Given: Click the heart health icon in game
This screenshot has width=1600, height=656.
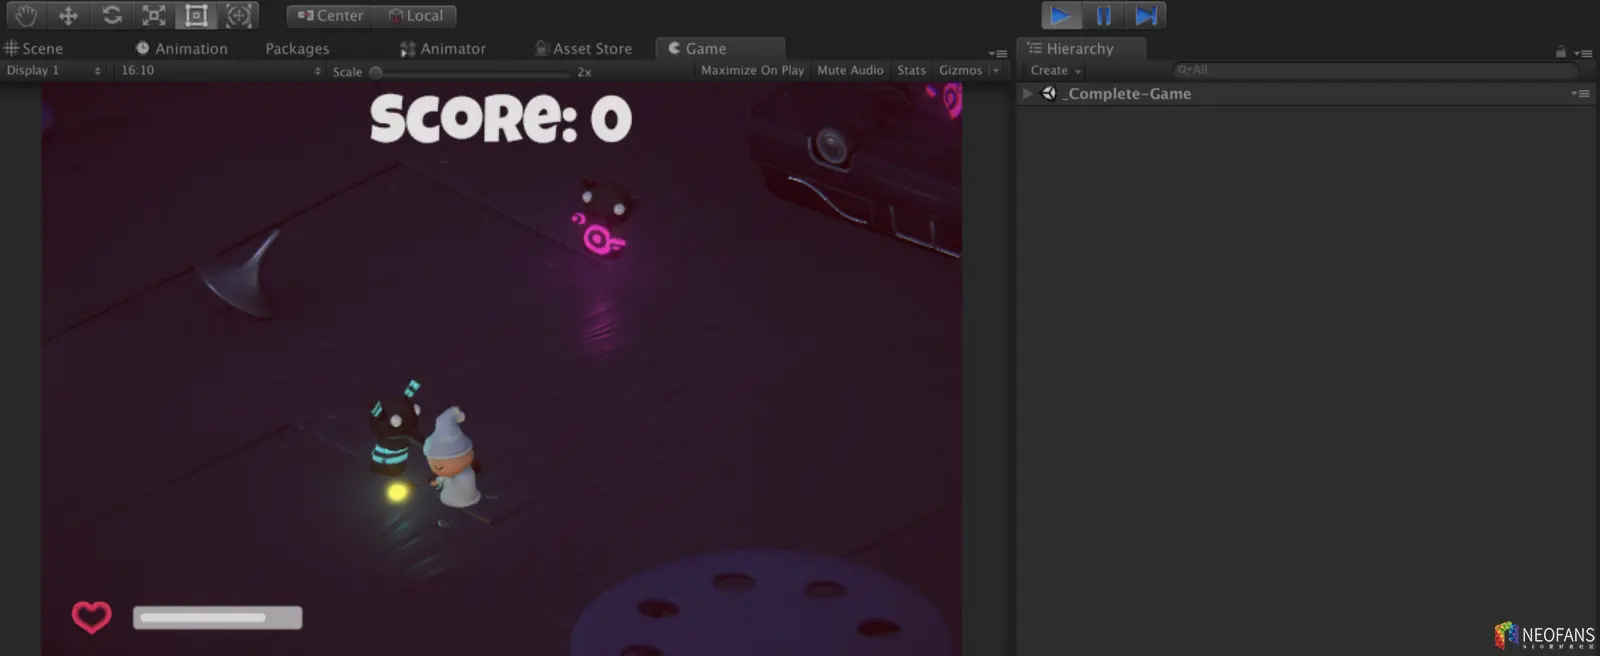Looking at the screenshot, I should coord(91,616).
